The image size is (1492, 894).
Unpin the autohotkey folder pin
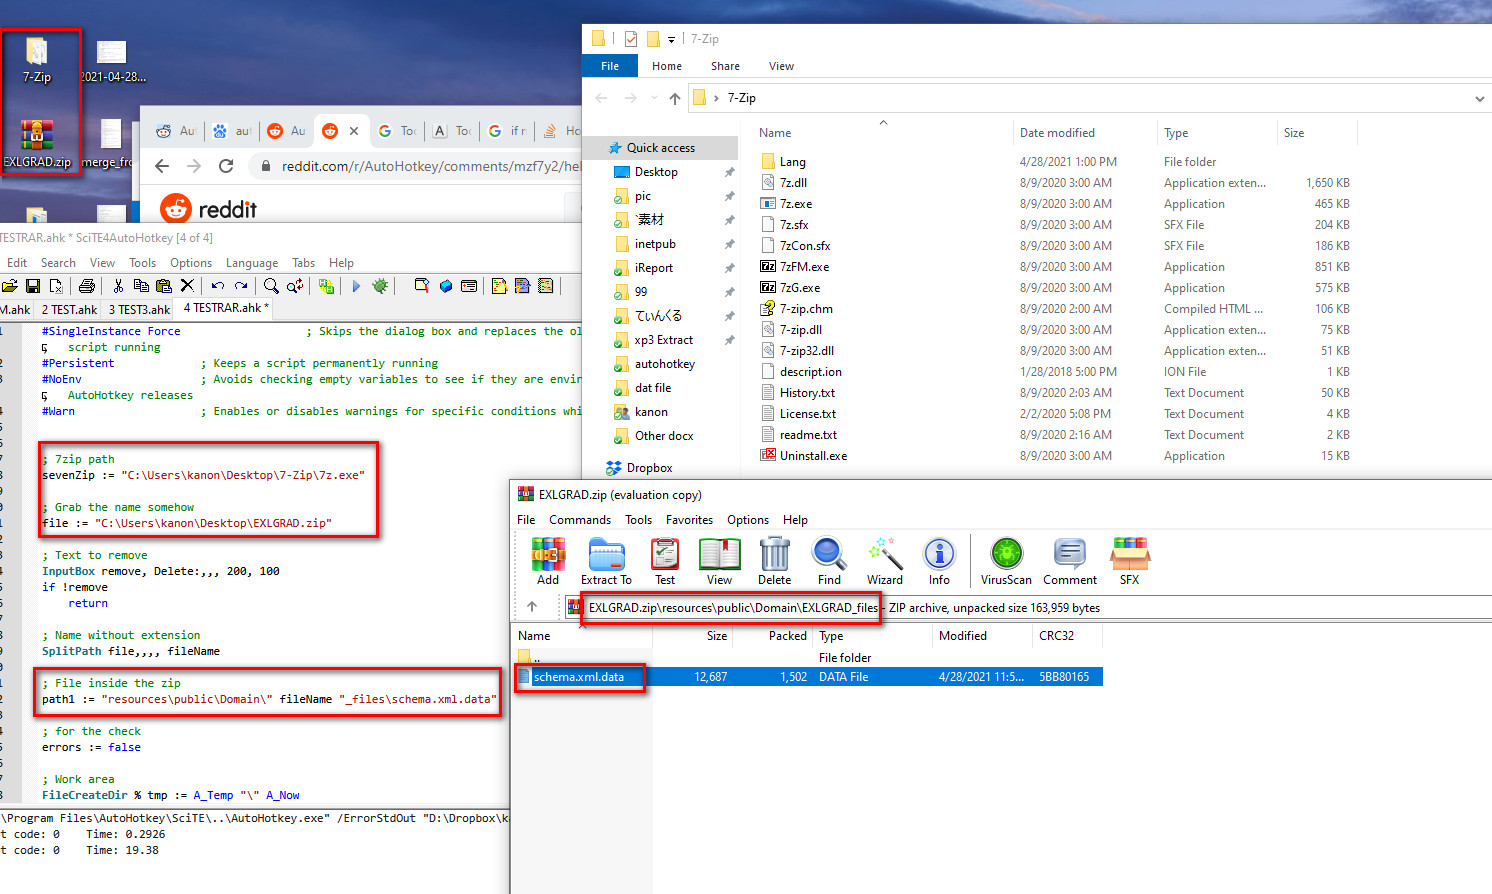point(727,364)
